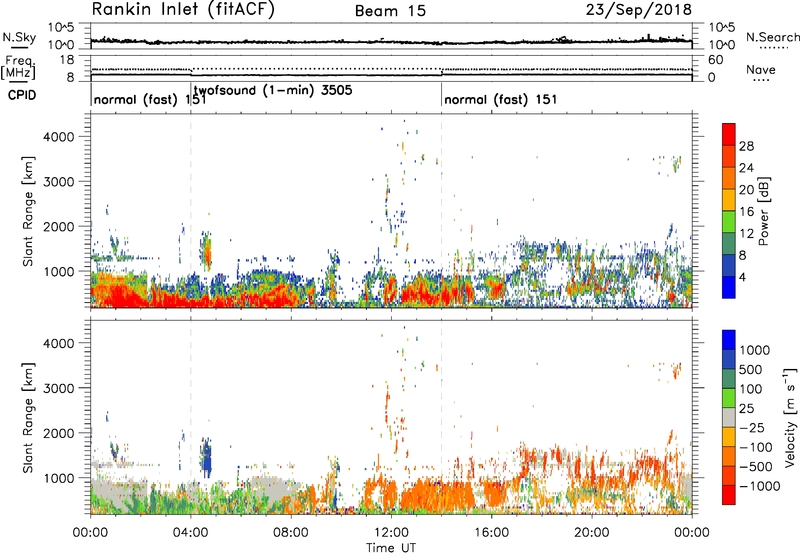Click the '16:00' time axis tick label
Viewport: 800px width, 554px height.
tap(491, 533)
